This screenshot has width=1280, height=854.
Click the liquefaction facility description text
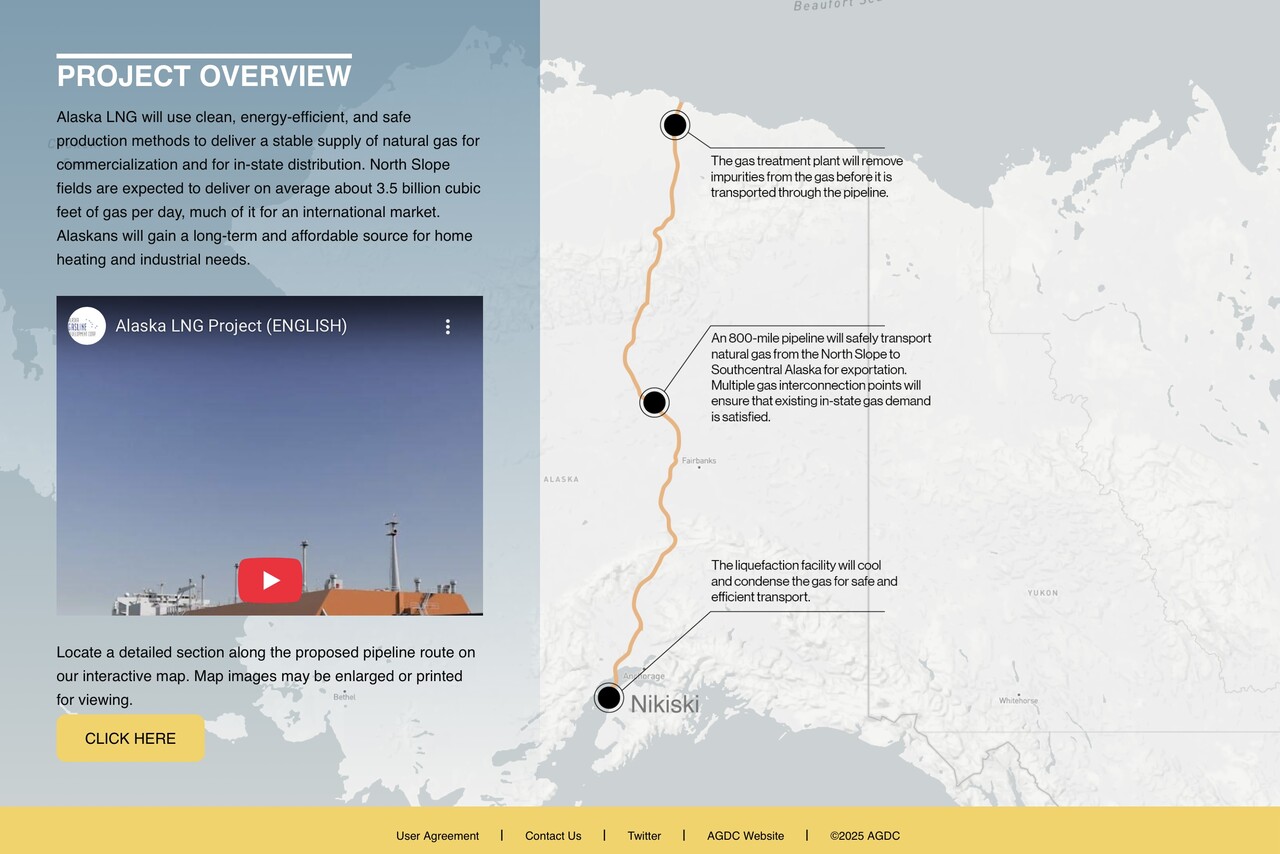pyautogui.click(x=803, y=581)
